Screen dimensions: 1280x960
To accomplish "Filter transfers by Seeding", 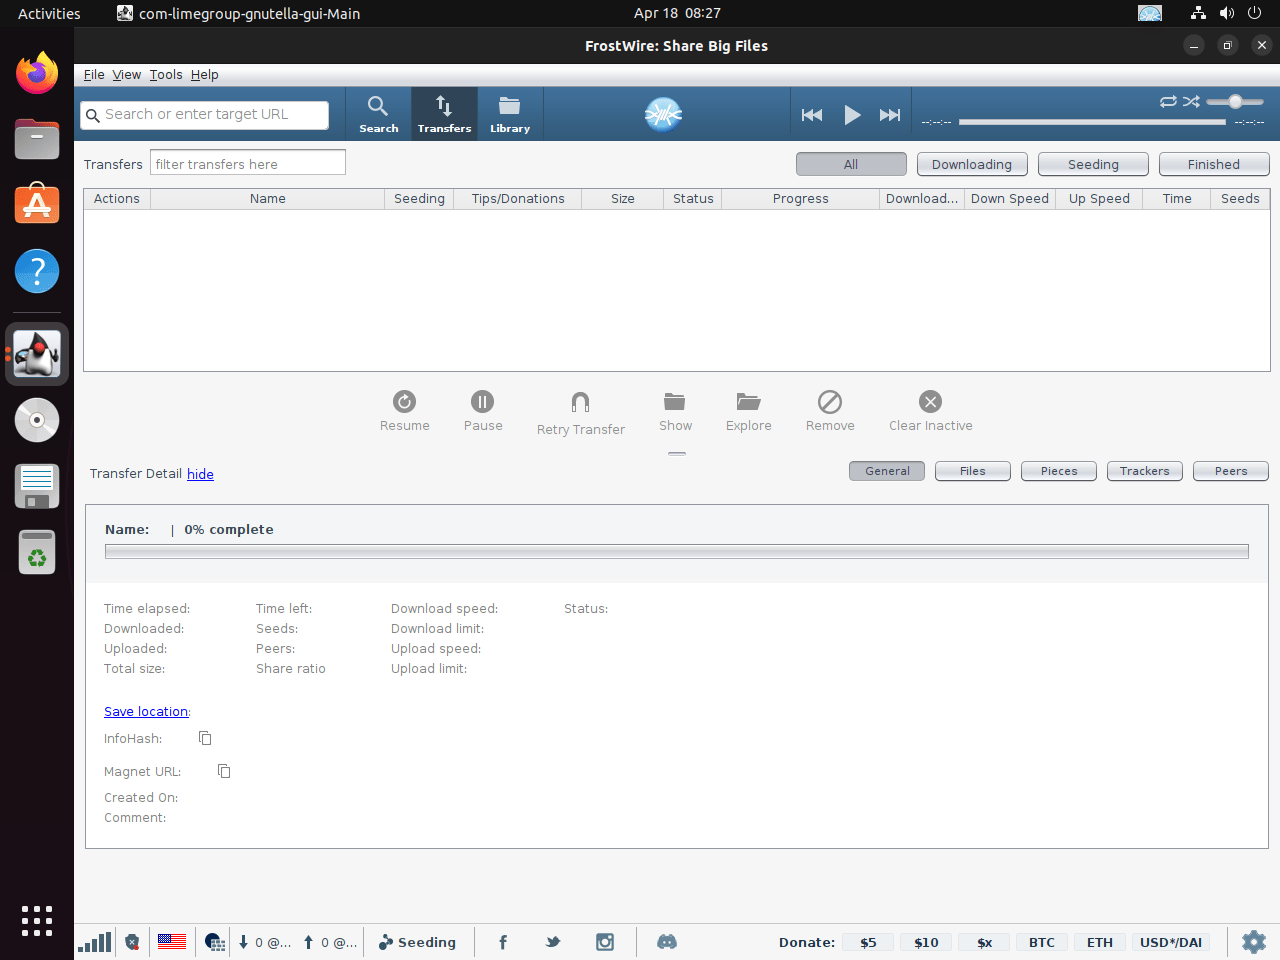I will [1093, 164].
